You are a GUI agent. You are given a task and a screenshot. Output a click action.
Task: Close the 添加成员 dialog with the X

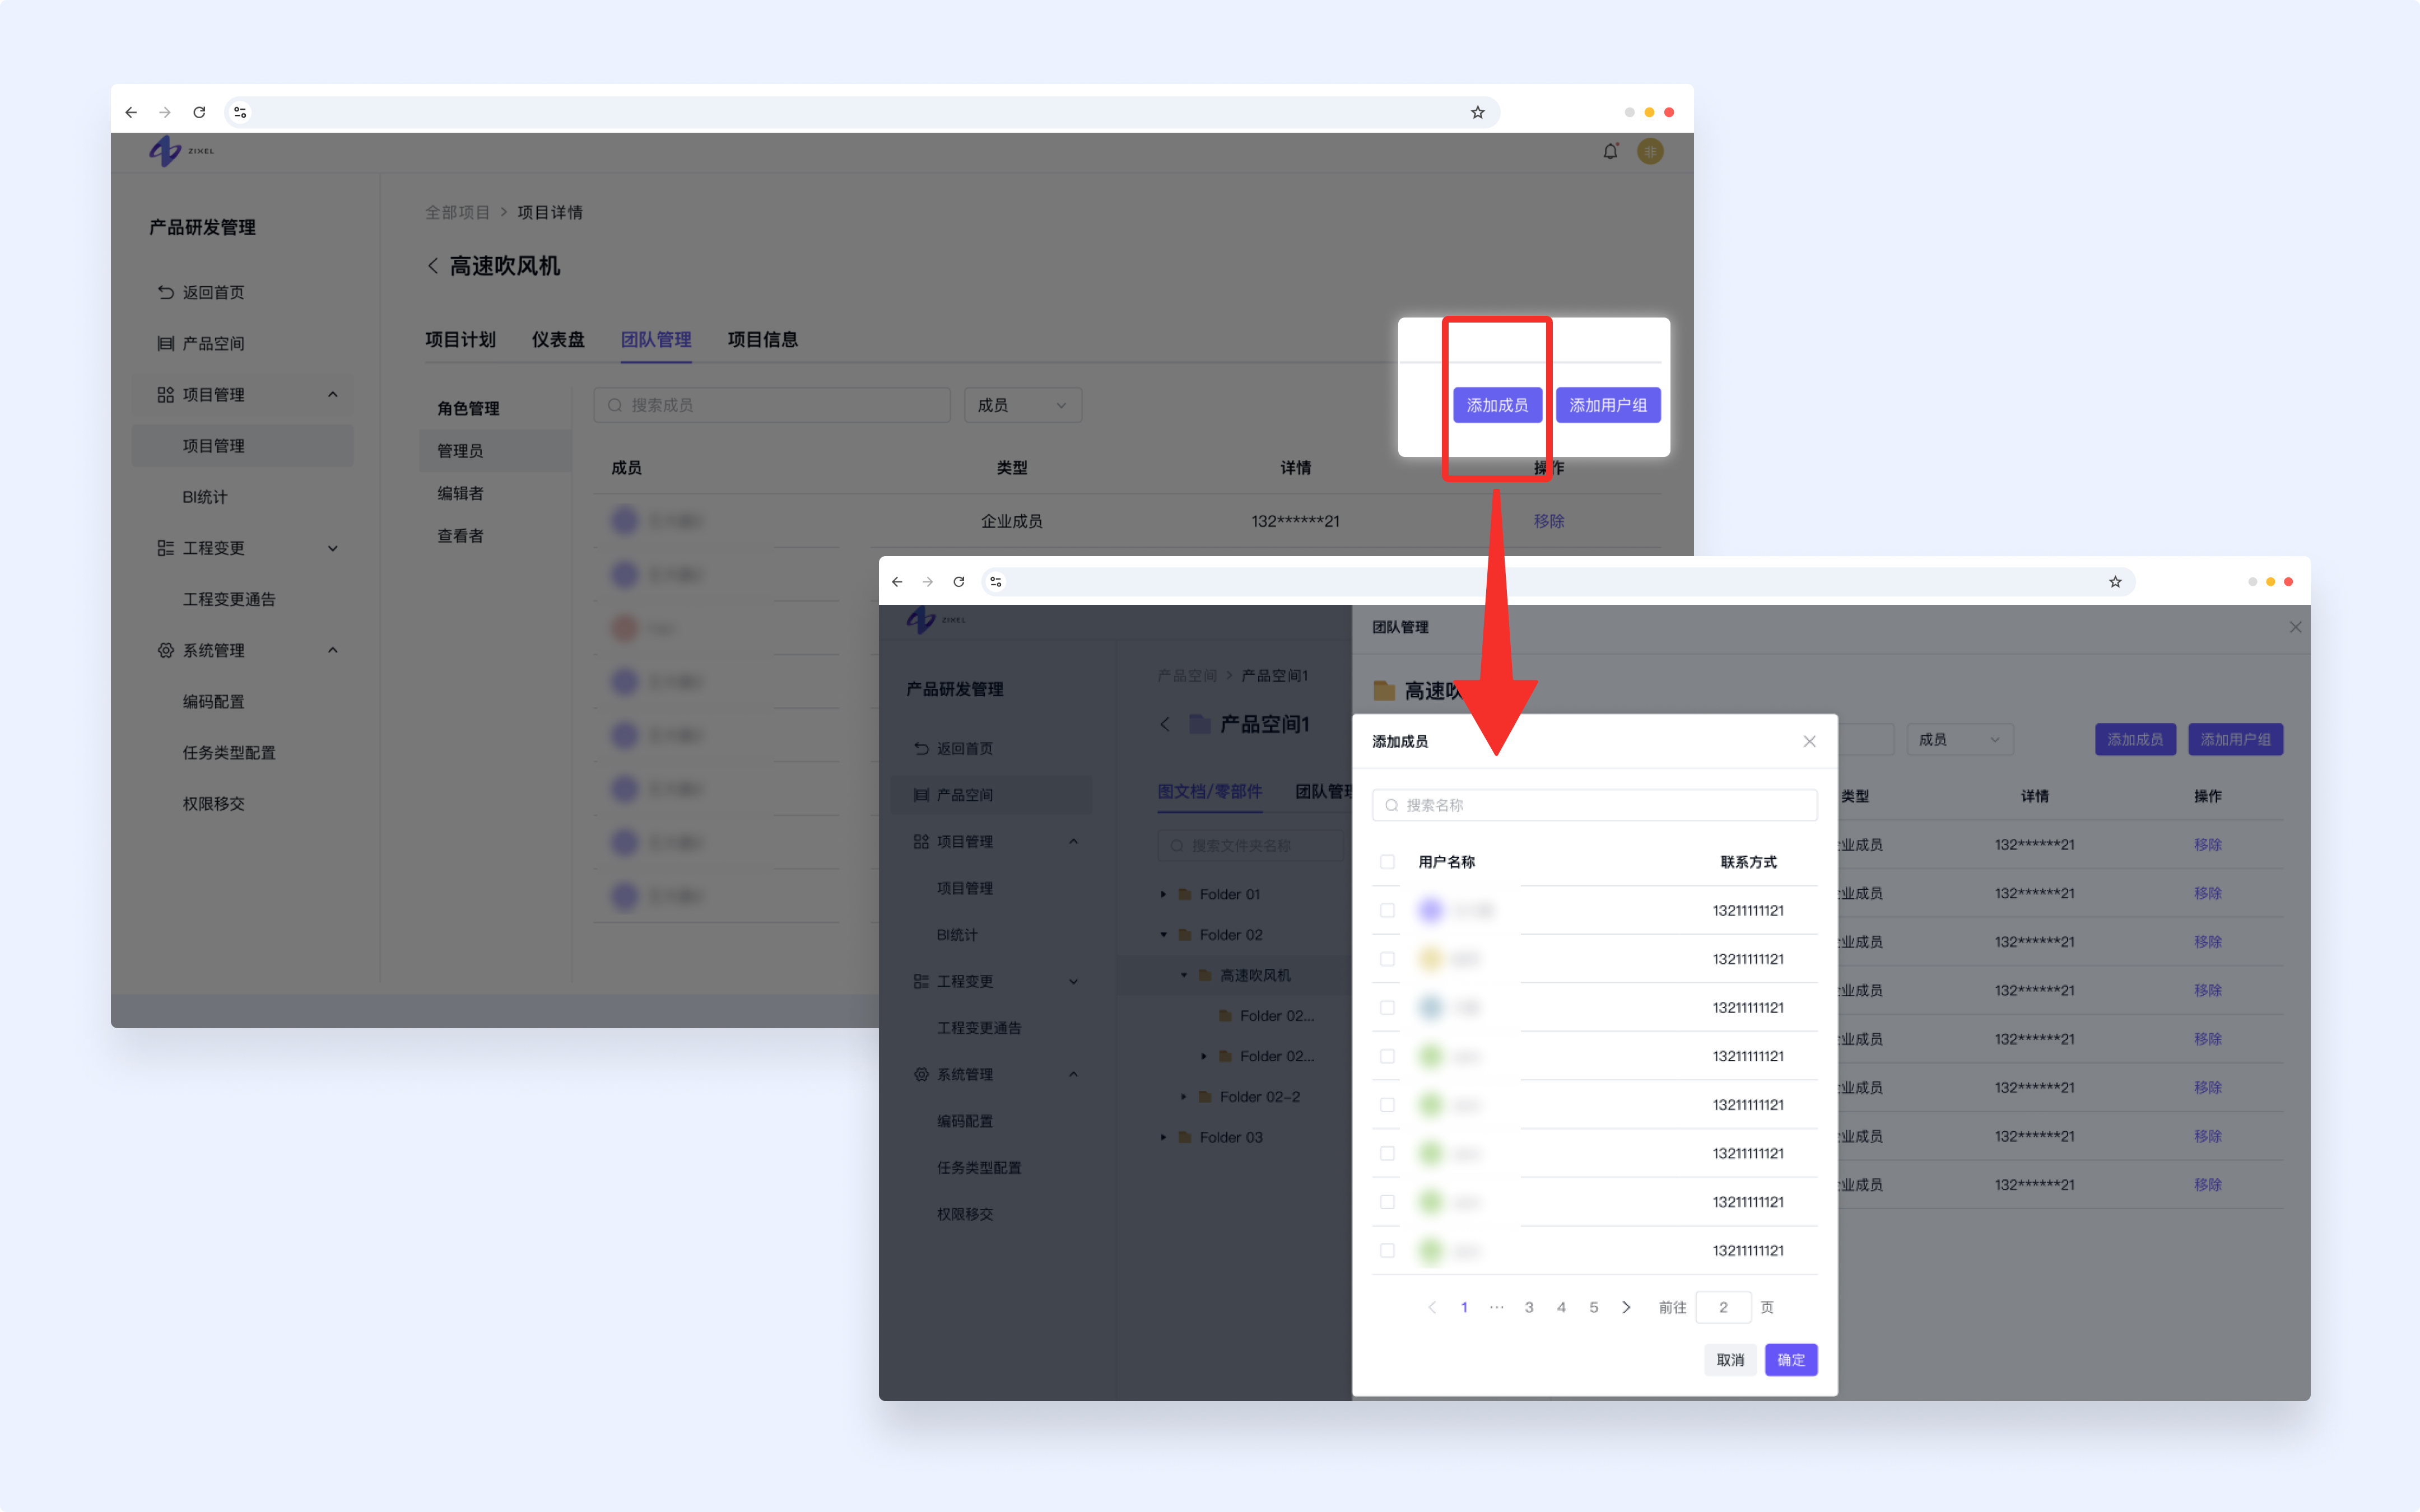[1809, 741]
